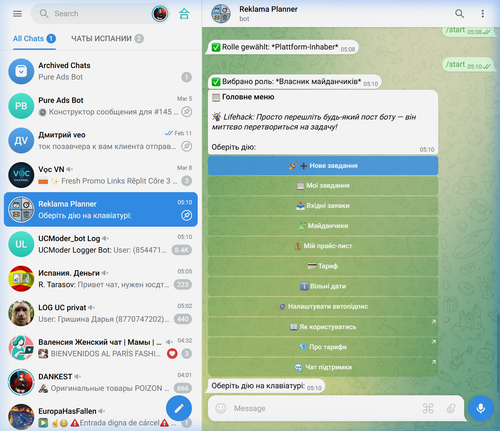Click the microphone voice message button
The width and height of the screenshot is (500, 431).
tap(481, 408)
